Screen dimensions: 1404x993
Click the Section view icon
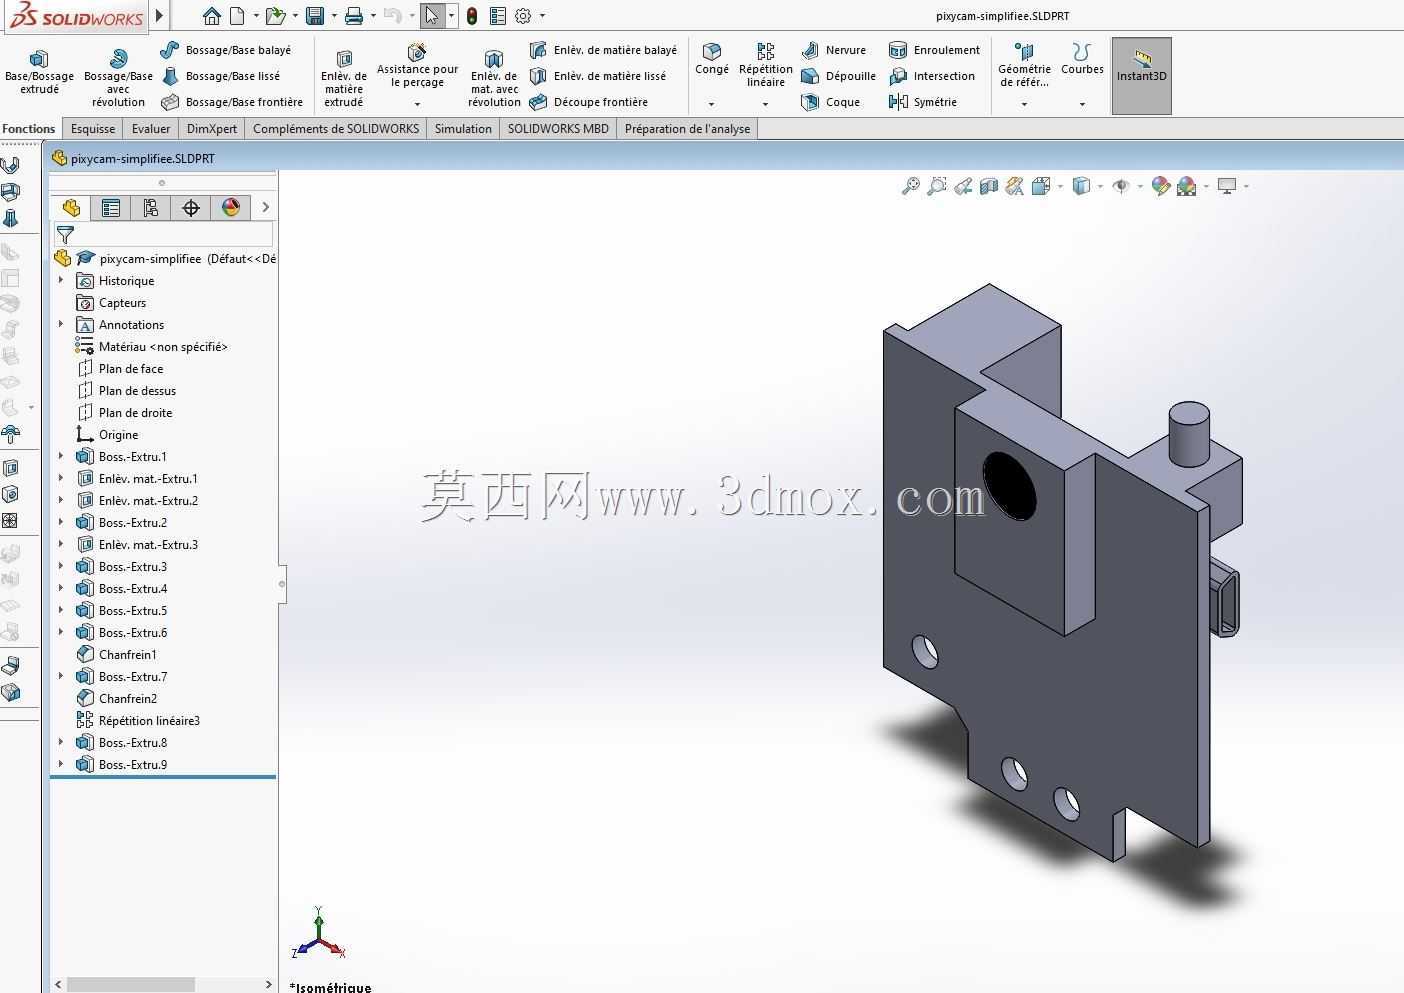point(988,186)
